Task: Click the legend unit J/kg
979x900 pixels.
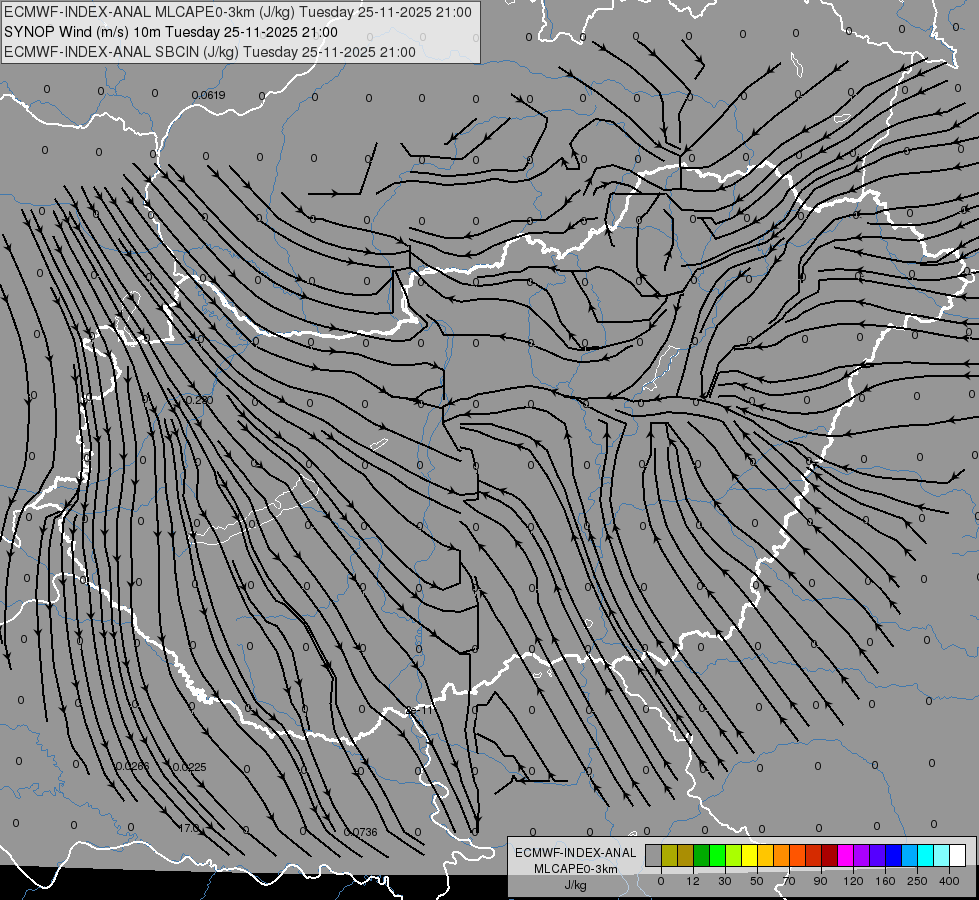Action: [576, 885]
